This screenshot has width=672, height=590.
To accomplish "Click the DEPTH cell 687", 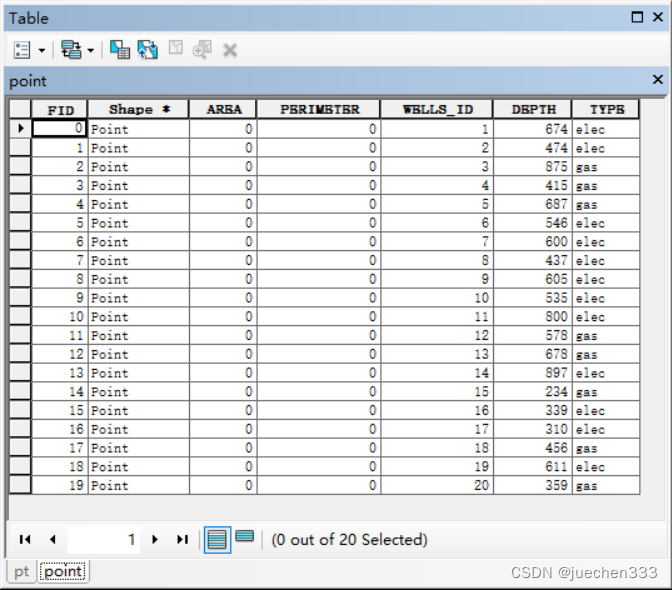I will (x=533, y=204).
